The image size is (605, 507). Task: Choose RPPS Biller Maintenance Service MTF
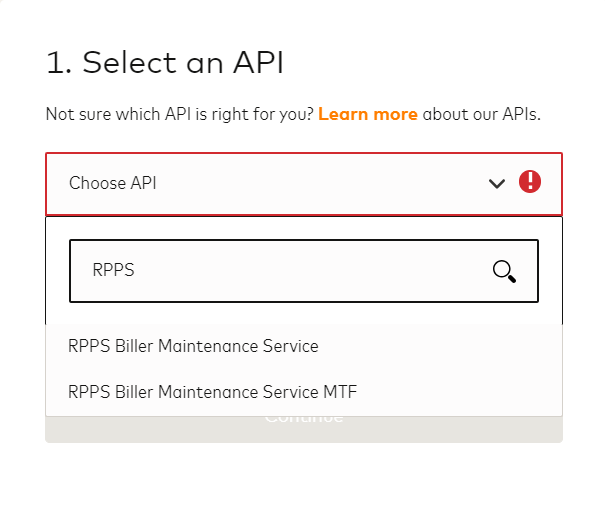click(x=212, y=391)
